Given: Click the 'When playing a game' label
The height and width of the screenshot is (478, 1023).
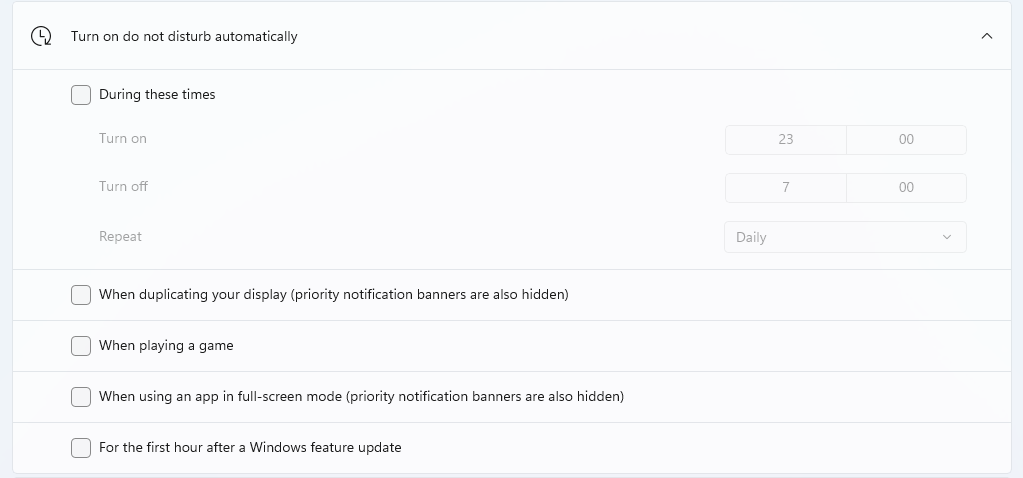Looking at the screenshot, I should pos(166,346).
